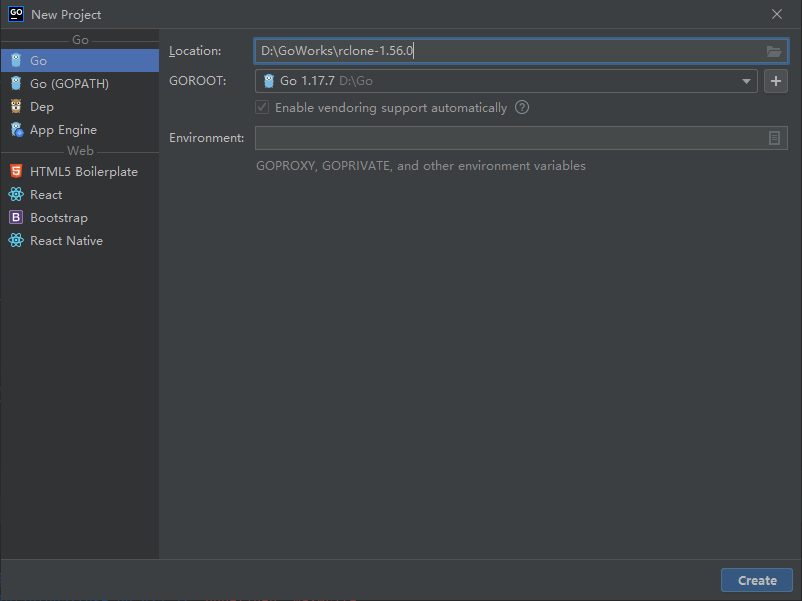Open the Go 1.17.7 SDK combo box
The height and width of the screenshot is (601, 802).
point(506,81)
